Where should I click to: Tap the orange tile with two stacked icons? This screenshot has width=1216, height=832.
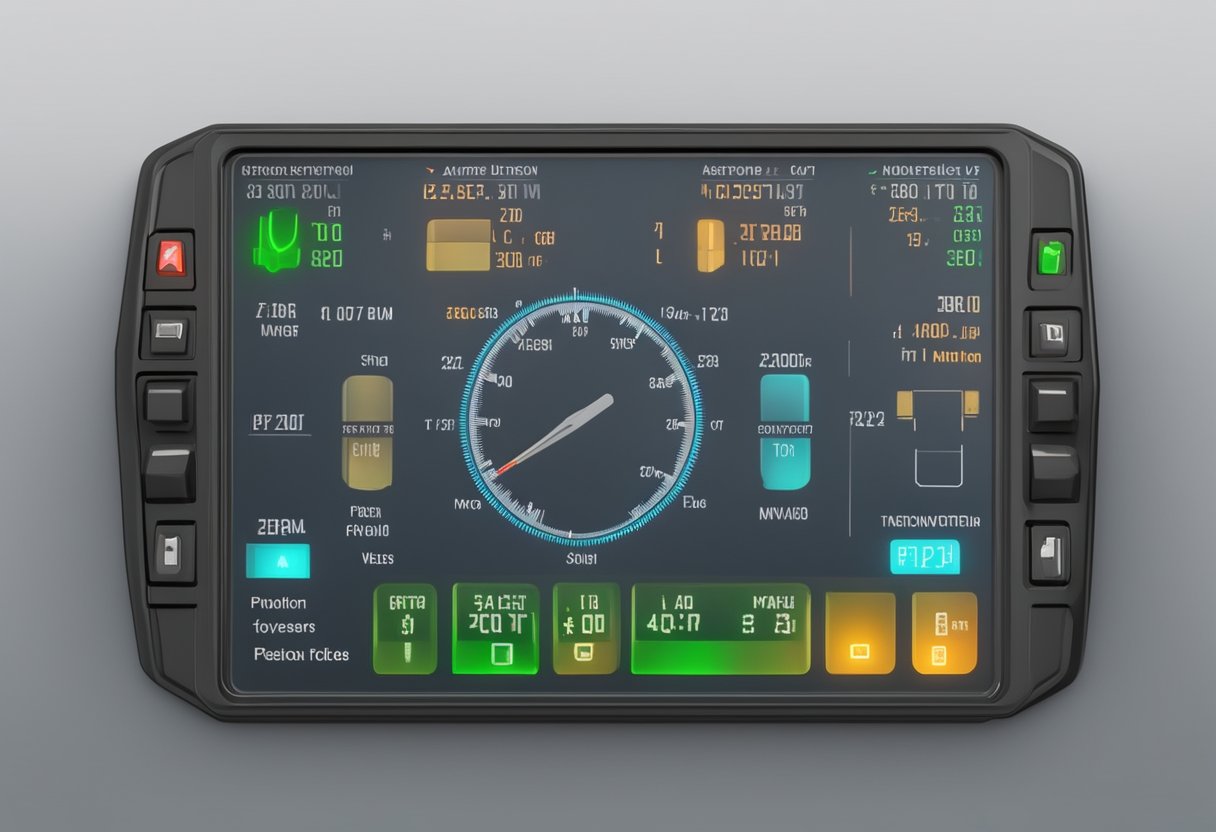coord(944,633)
